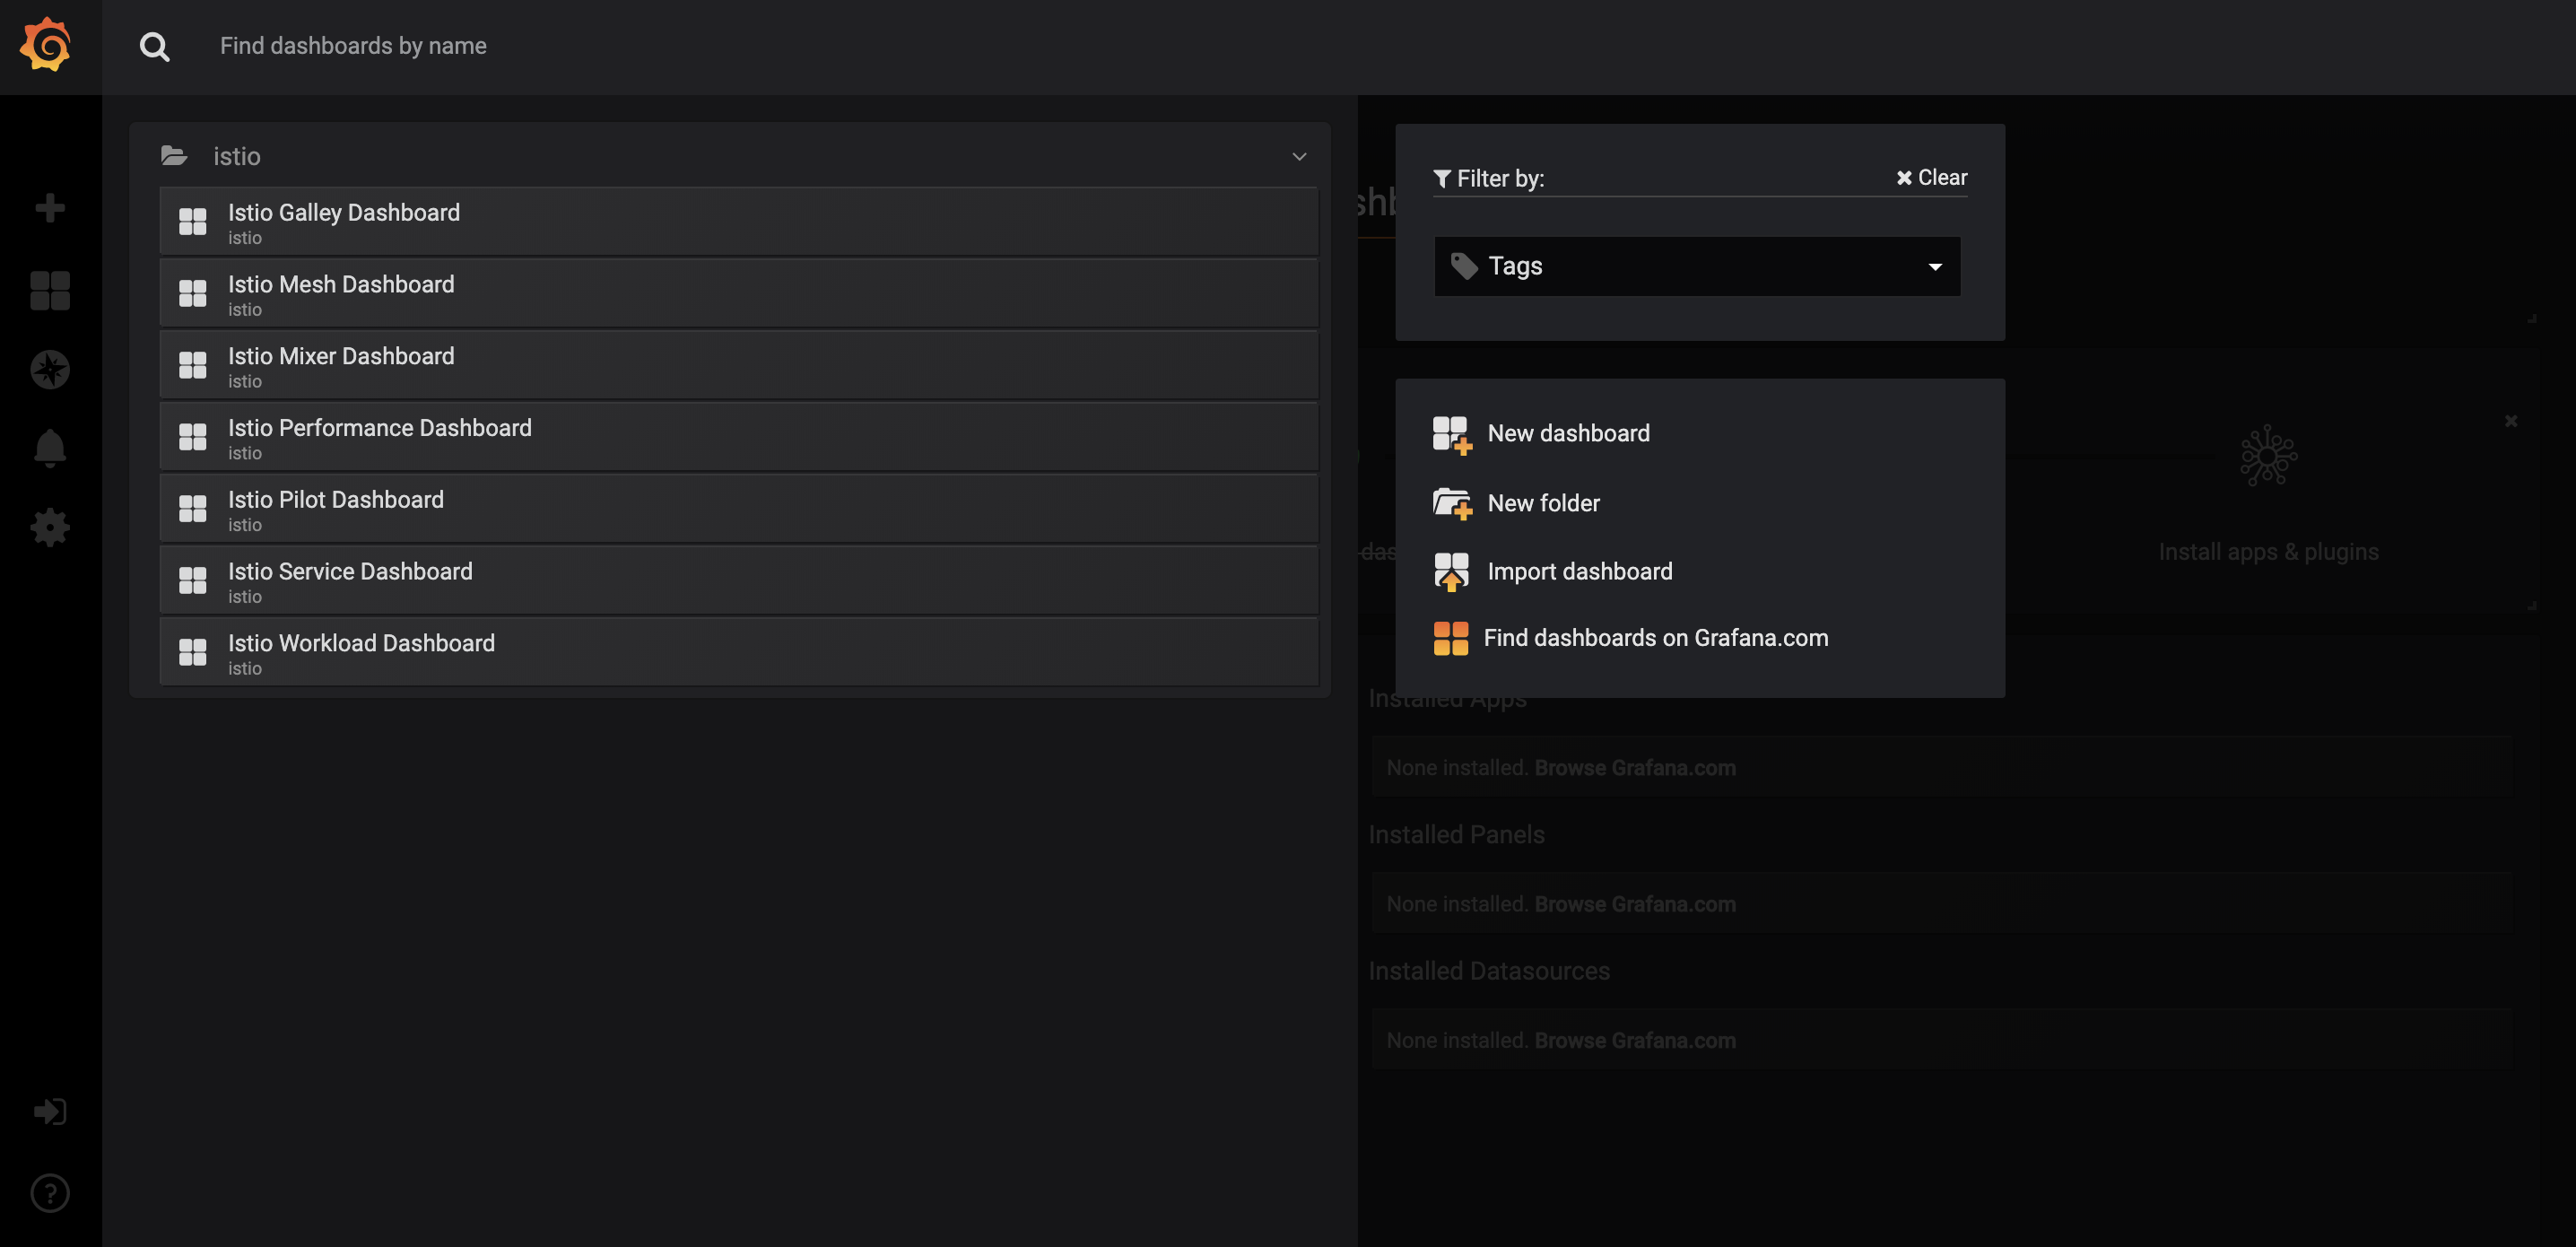Open the Tags filter dropdown
2576x1247 pixels.
1697,266
